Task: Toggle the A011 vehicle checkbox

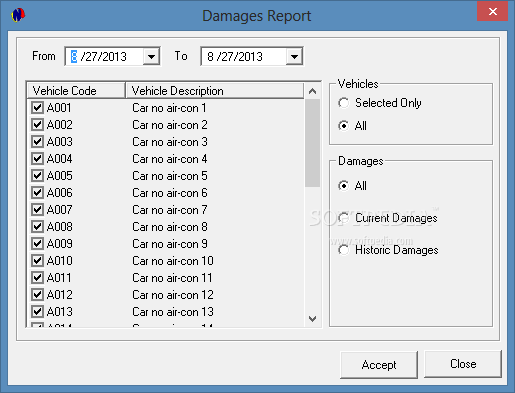Action: click(x=37, y=278)
